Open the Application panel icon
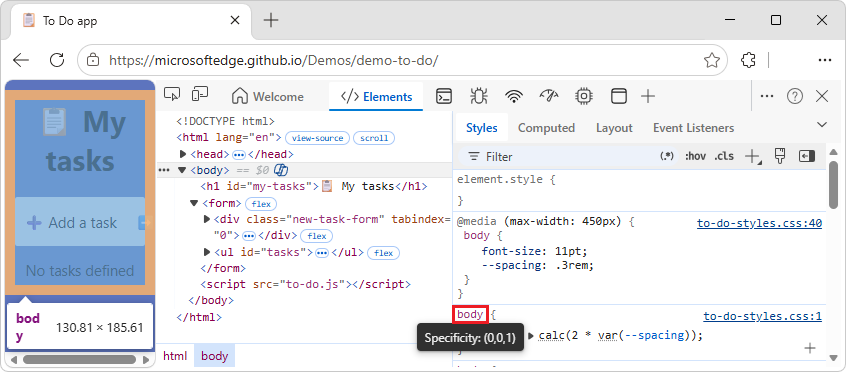Viewport: 846px width, 372px height. (619, 97)
